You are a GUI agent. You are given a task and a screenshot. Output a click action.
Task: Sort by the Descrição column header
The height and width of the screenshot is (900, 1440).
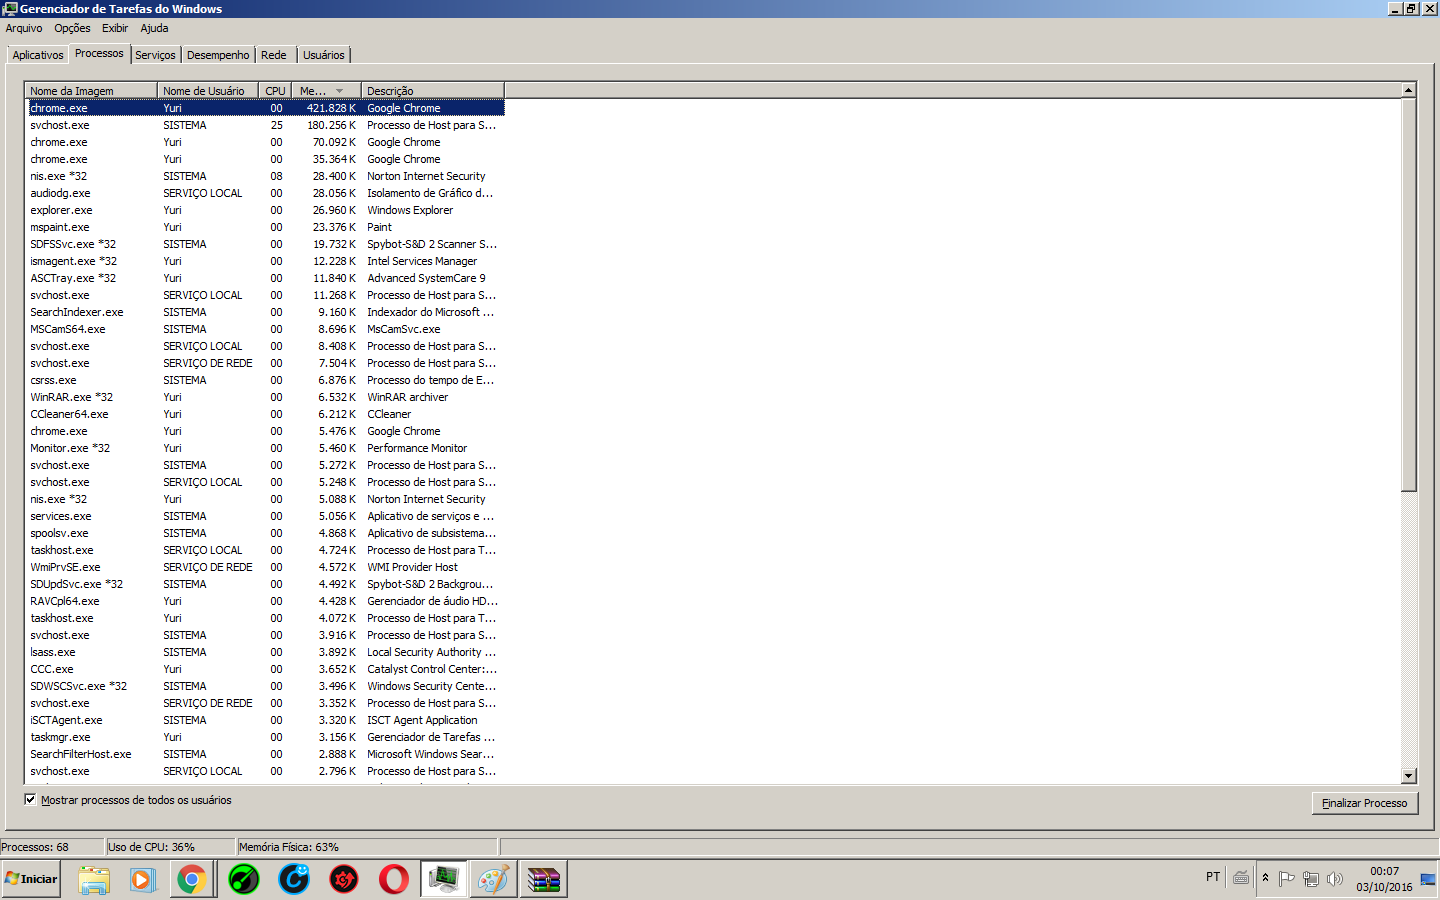click(433, 91)
